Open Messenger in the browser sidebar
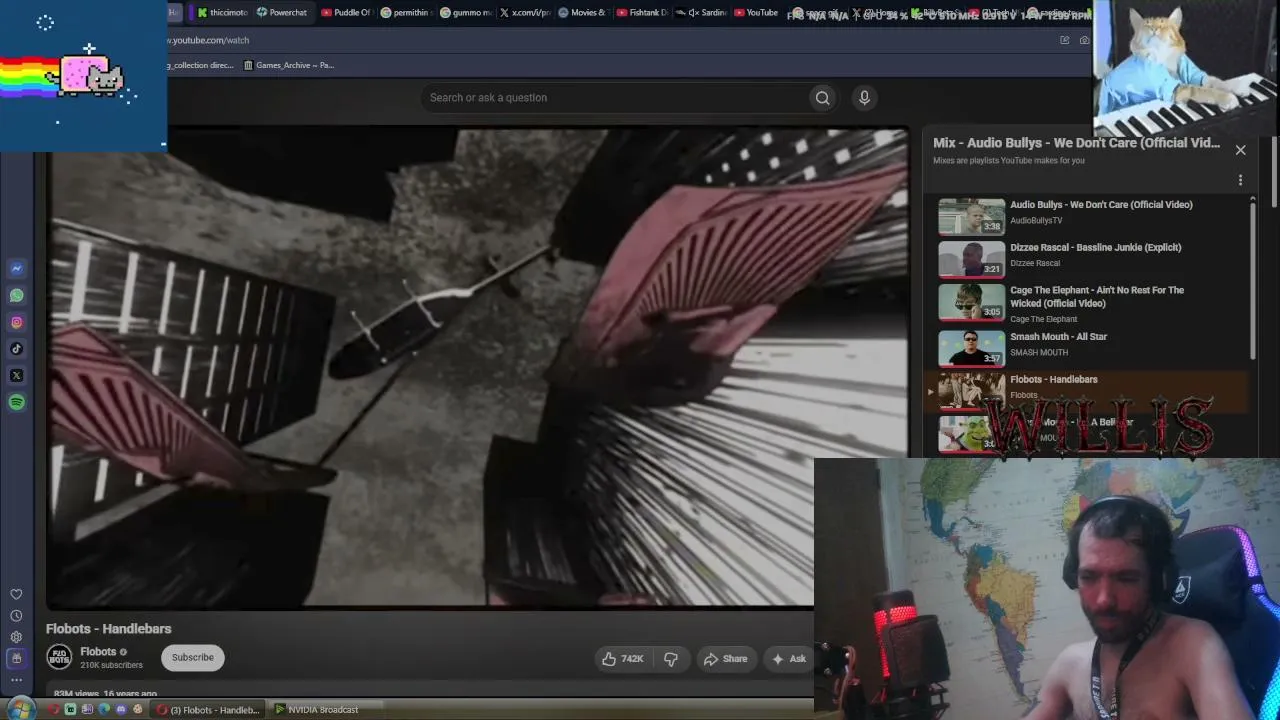Viewport: 1280px width, 720px height. pyautogui.click(x=16, y=269)
